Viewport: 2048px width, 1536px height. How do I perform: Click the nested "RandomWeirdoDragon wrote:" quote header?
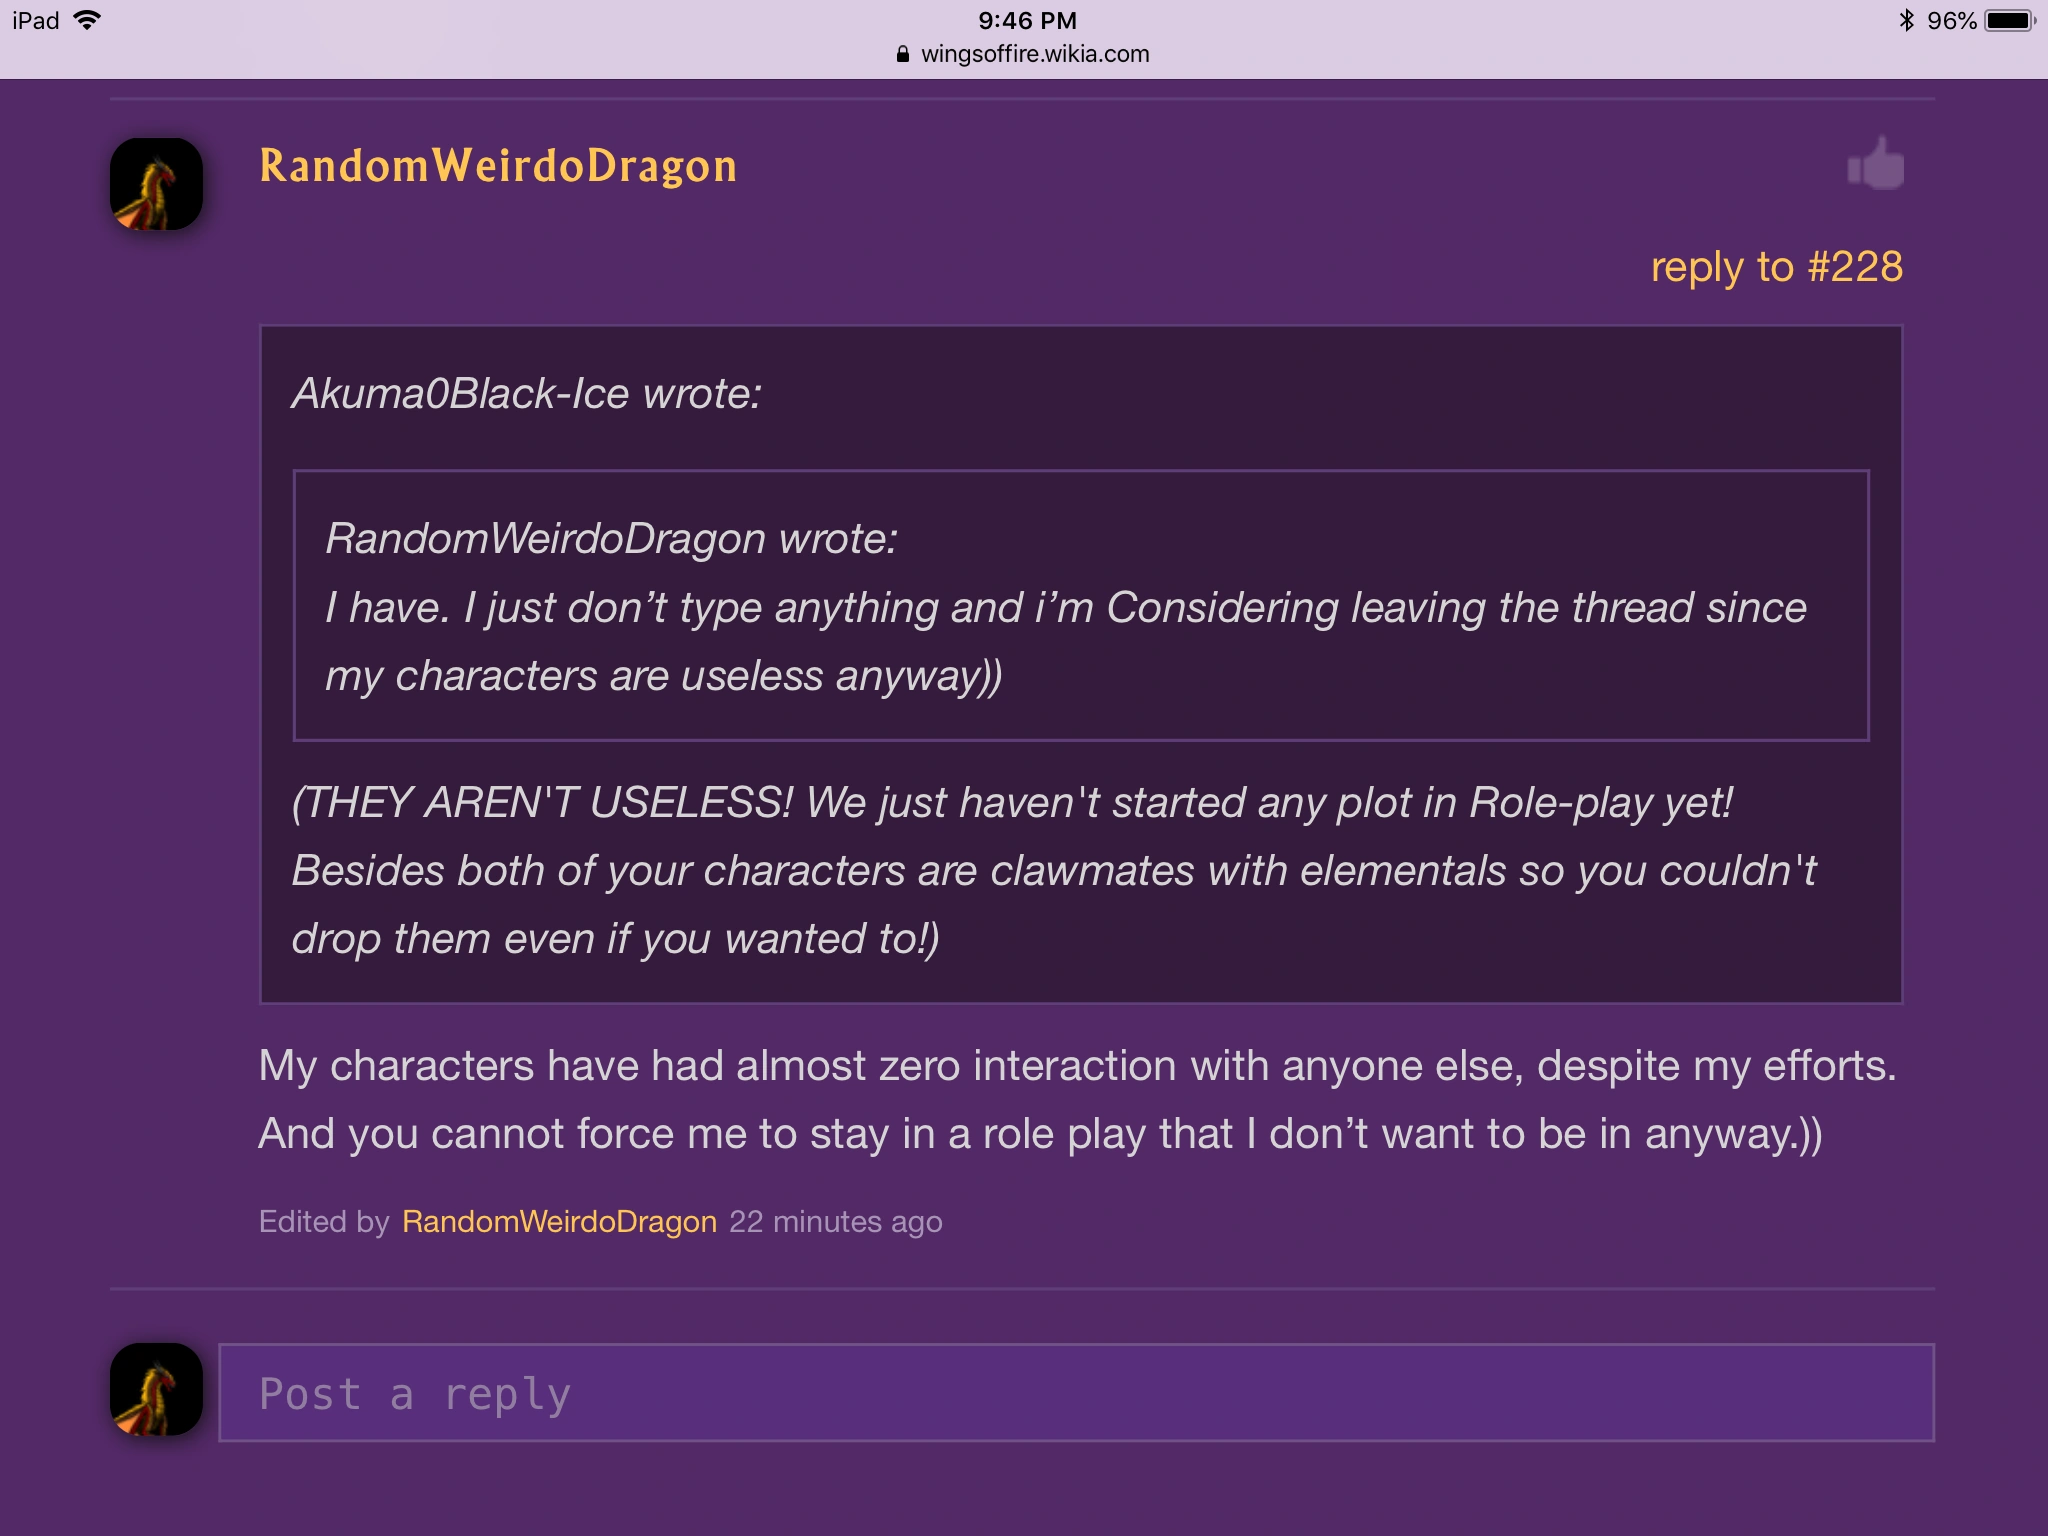point(611,538)
